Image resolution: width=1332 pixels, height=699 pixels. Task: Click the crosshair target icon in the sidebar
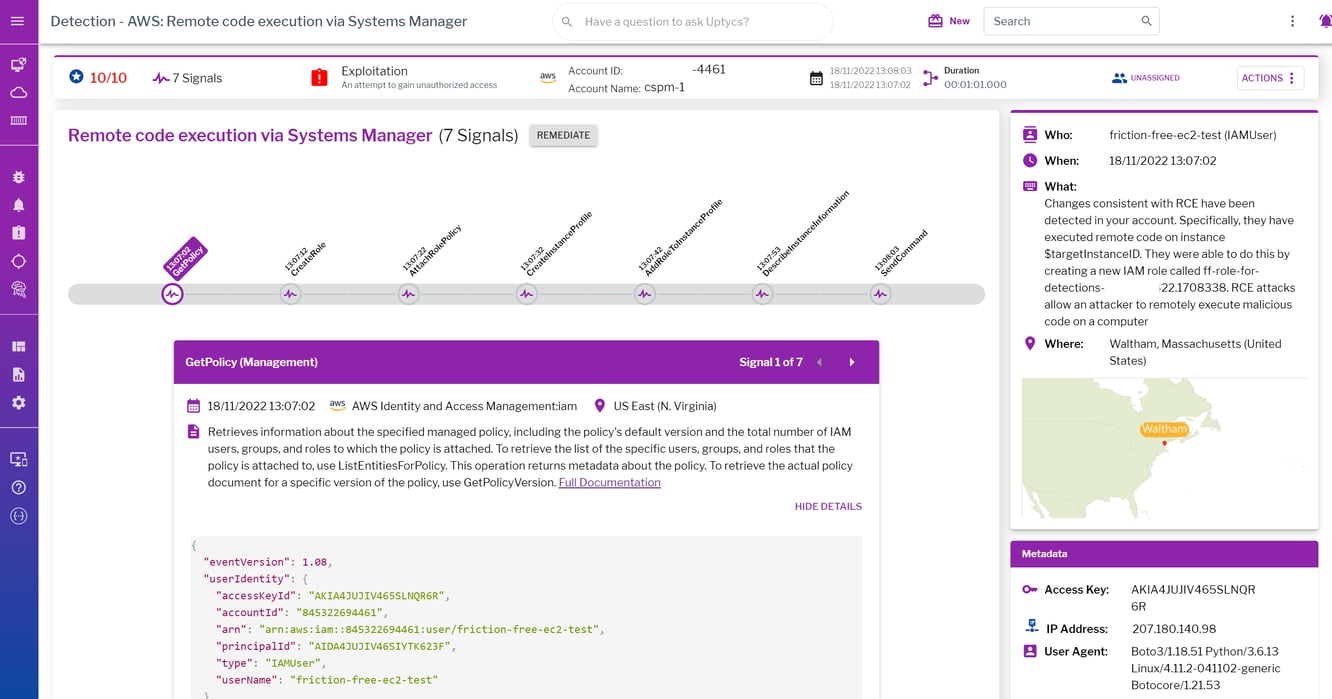(18, 261)
